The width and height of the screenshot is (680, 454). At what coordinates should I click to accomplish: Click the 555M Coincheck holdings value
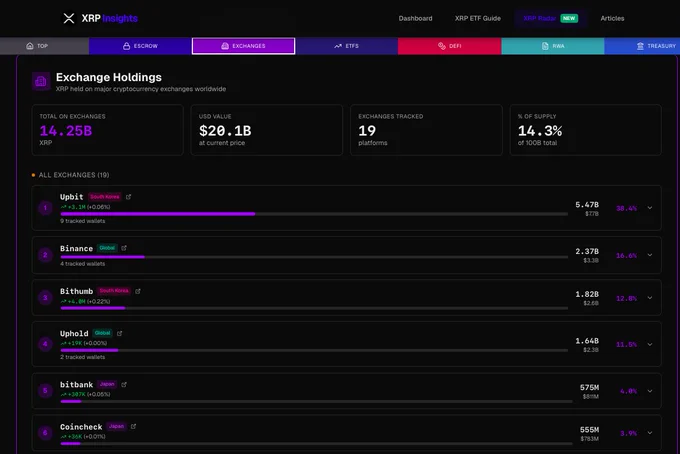click(x=589, y=430)
